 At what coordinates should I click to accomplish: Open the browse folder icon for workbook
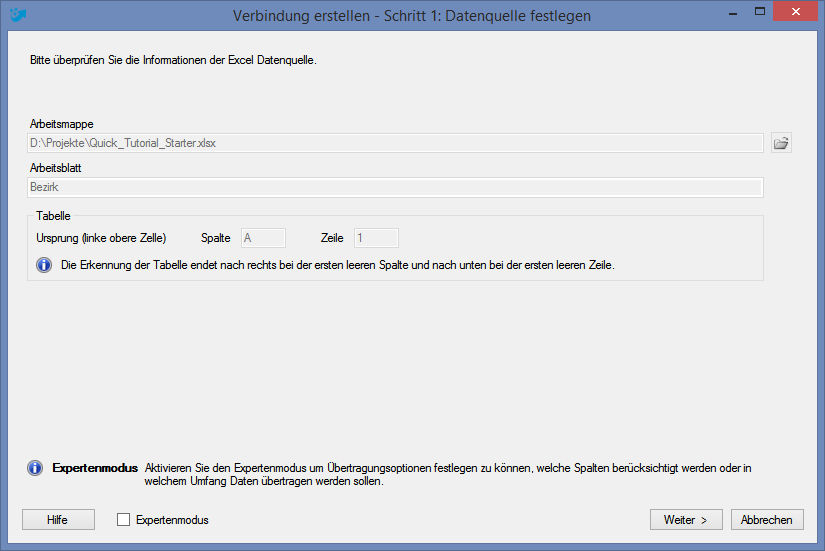(781, 143)
